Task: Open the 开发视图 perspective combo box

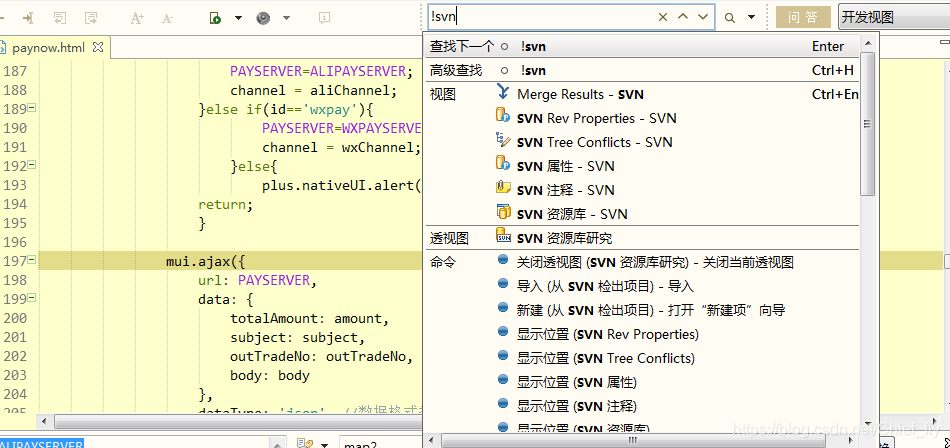Action: click(x=894, y=18)
